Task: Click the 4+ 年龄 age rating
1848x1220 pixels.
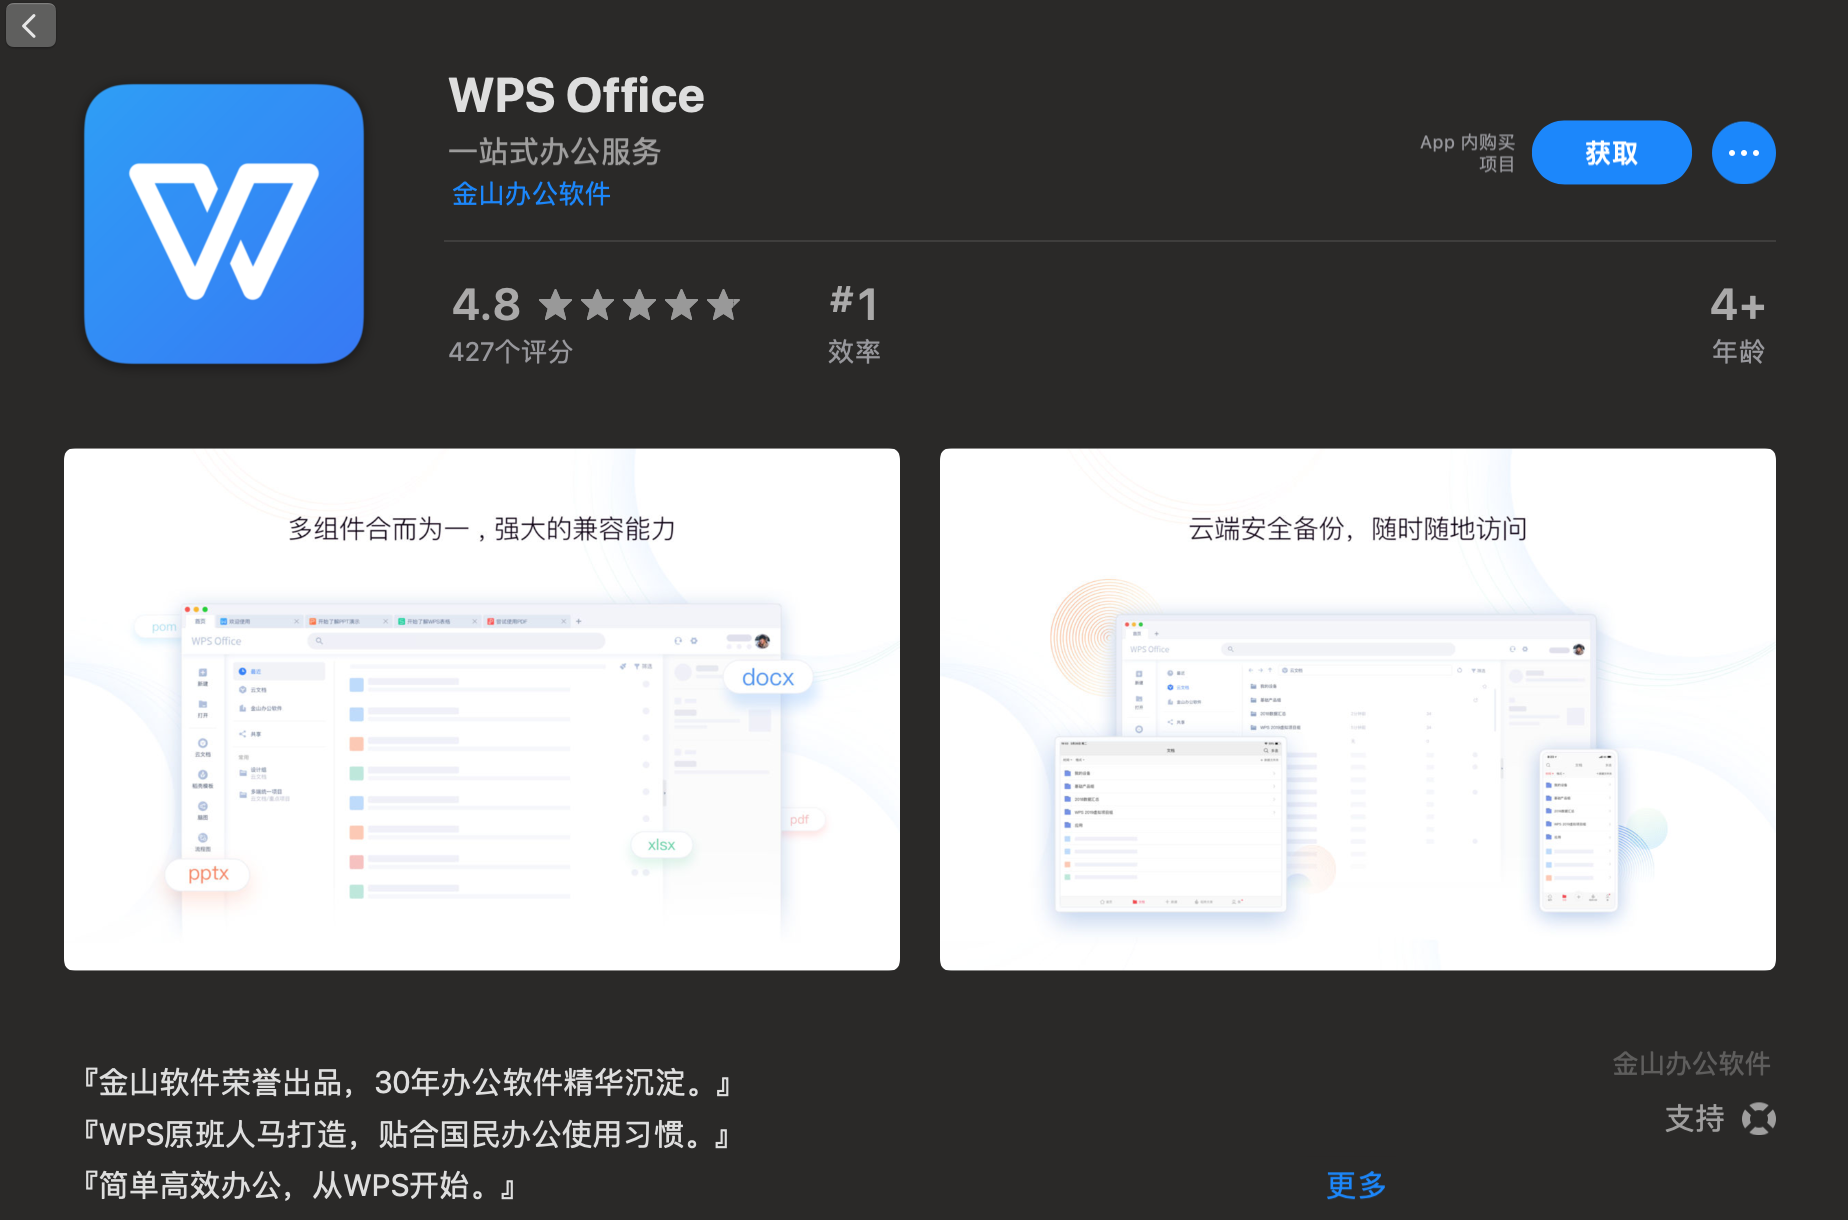Action: click(x=1738, y=325)
